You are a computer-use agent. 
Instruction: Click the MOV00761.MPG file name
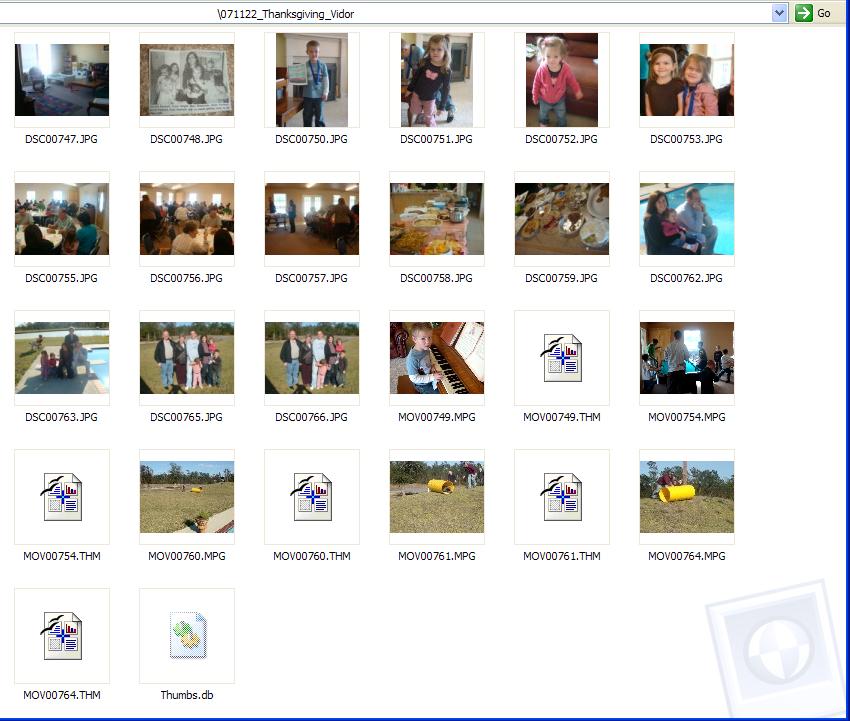coord(437,556)
